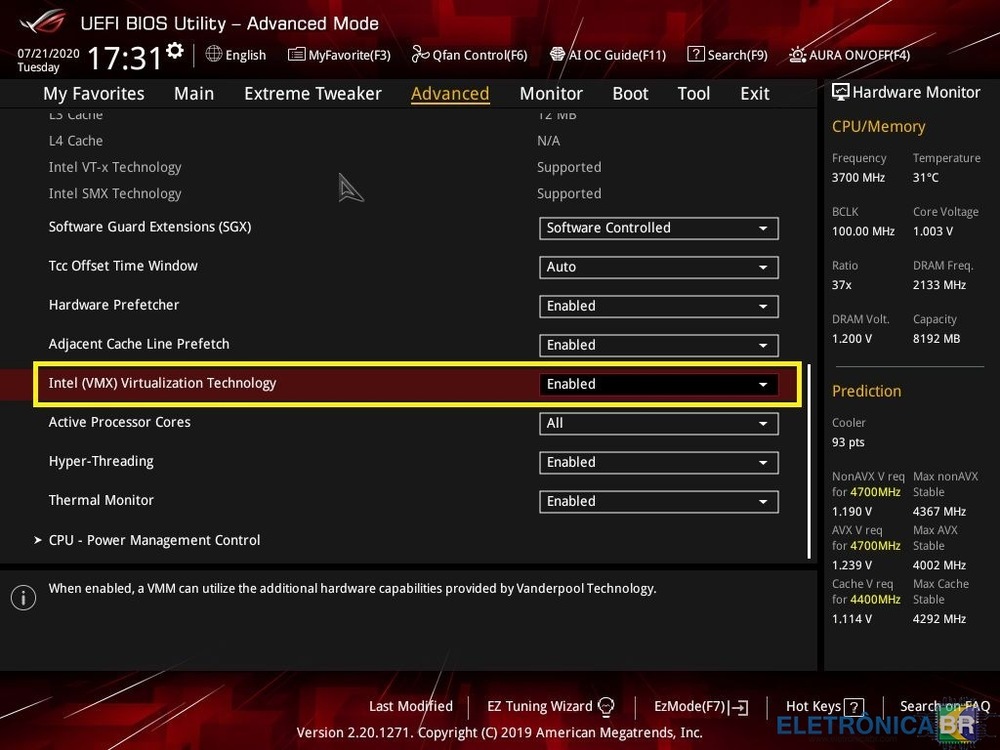Open Software Guard Extensions (SGX) dropdown
1000x750 pixels.
tap(658, 228)
